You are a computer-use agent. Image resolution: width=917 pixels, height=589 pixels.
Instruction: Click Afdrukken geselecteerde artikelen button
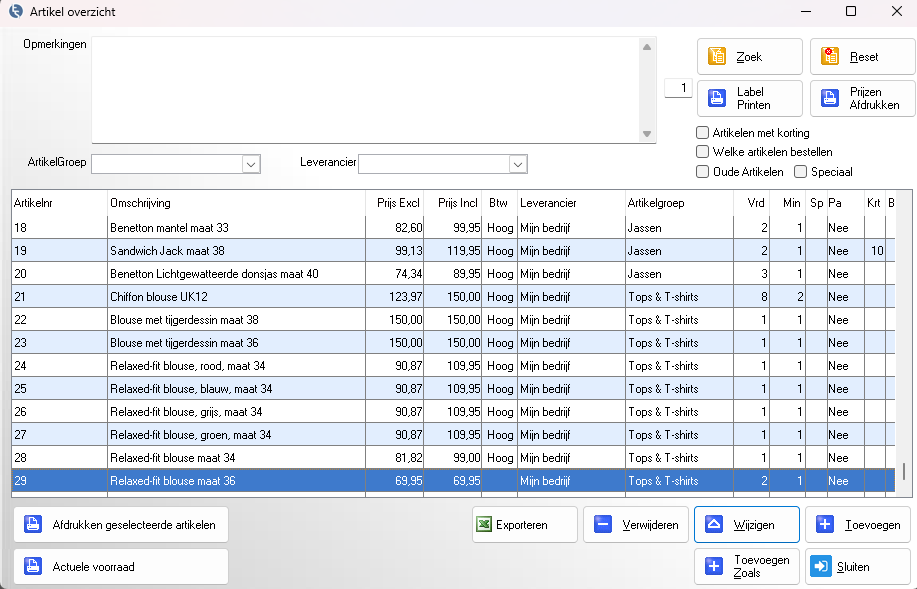click(x=121, y=525)
